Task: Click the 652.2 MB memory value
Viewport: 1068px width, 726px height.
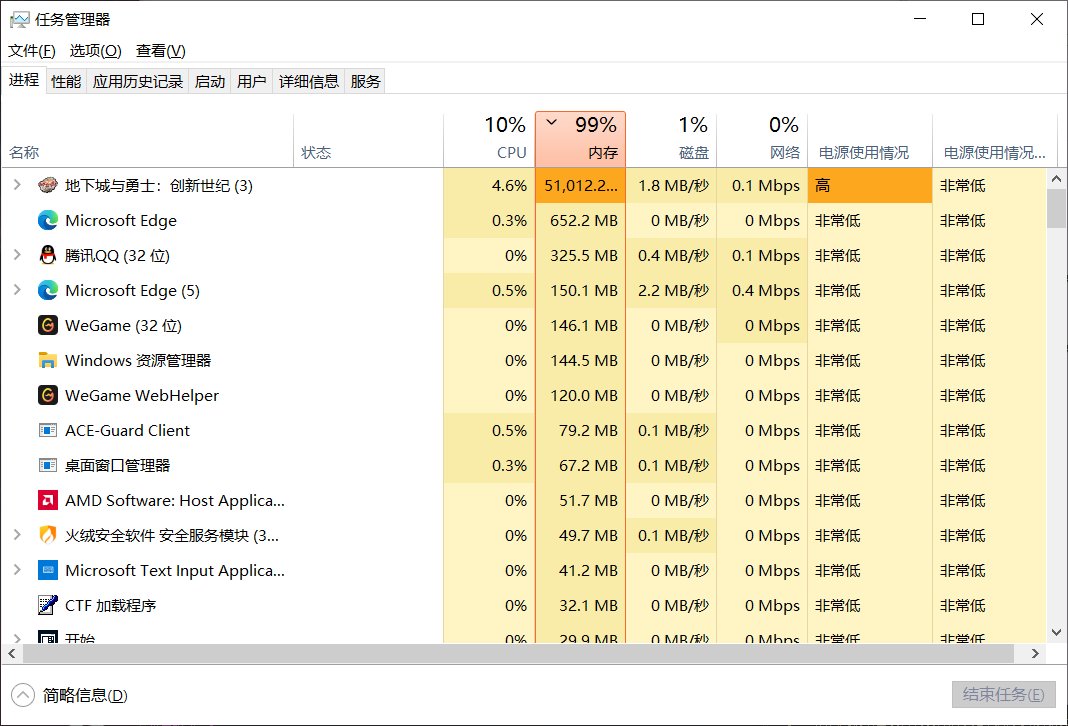Action: [x=584, y=221]
